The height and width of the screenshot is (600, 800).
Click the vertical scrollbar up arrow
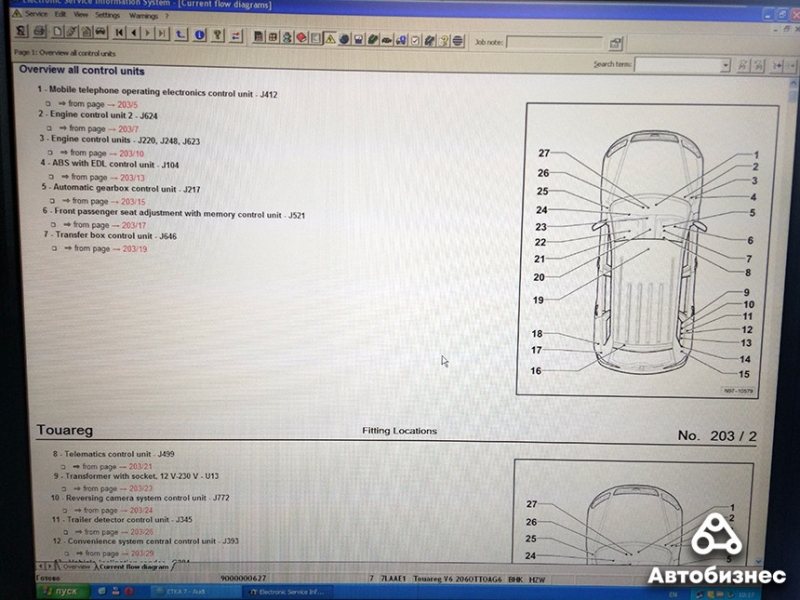[x=793, y=82]
